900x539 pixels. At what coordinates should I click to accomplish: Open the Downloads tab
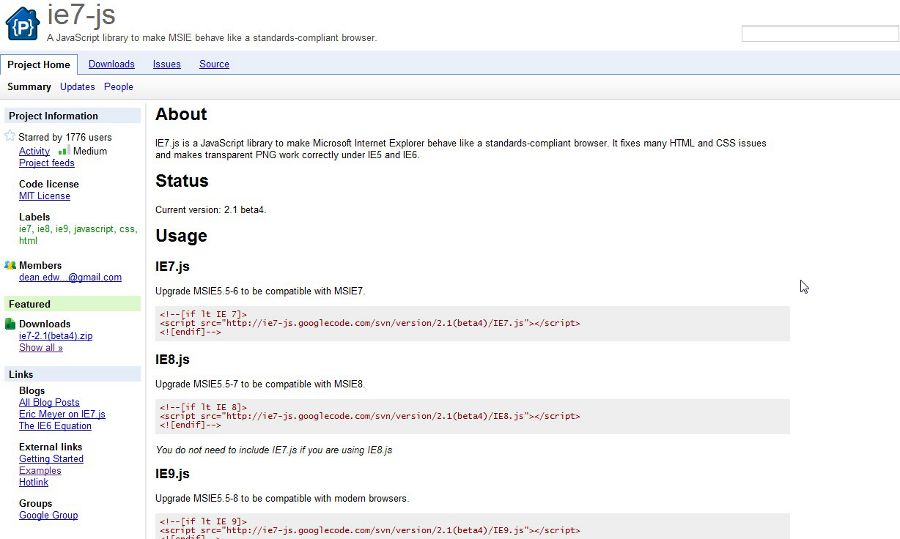point(111,64)
